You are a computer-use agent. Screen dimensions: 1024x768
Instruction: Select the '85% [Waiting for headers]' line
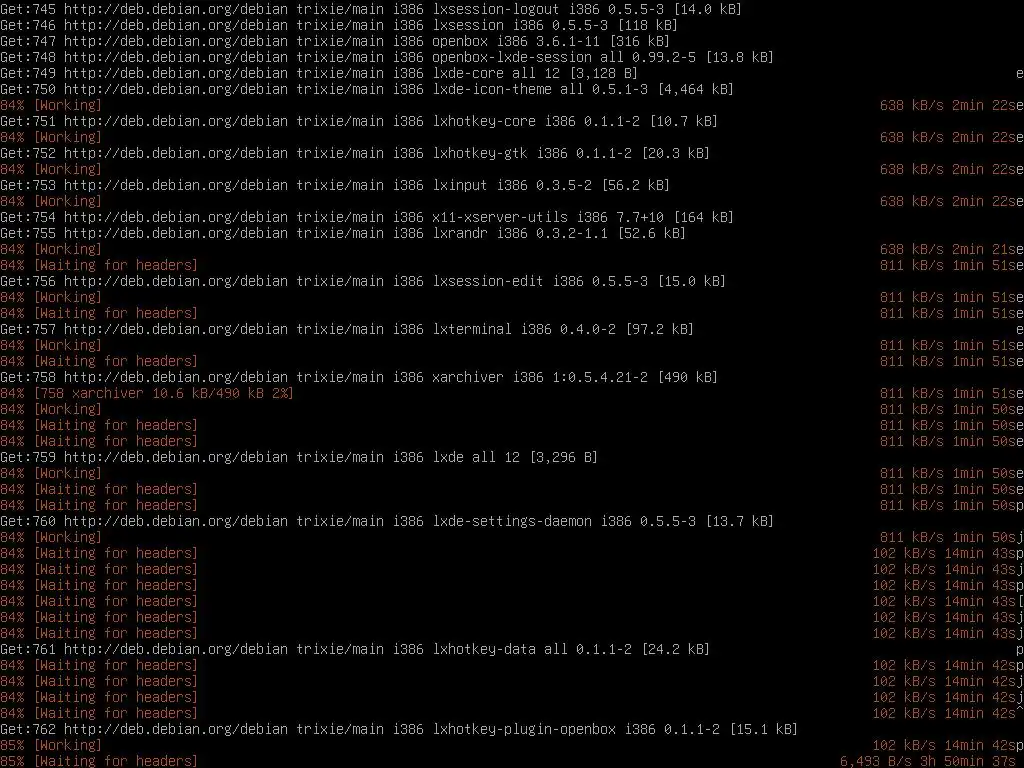[99, 761]
